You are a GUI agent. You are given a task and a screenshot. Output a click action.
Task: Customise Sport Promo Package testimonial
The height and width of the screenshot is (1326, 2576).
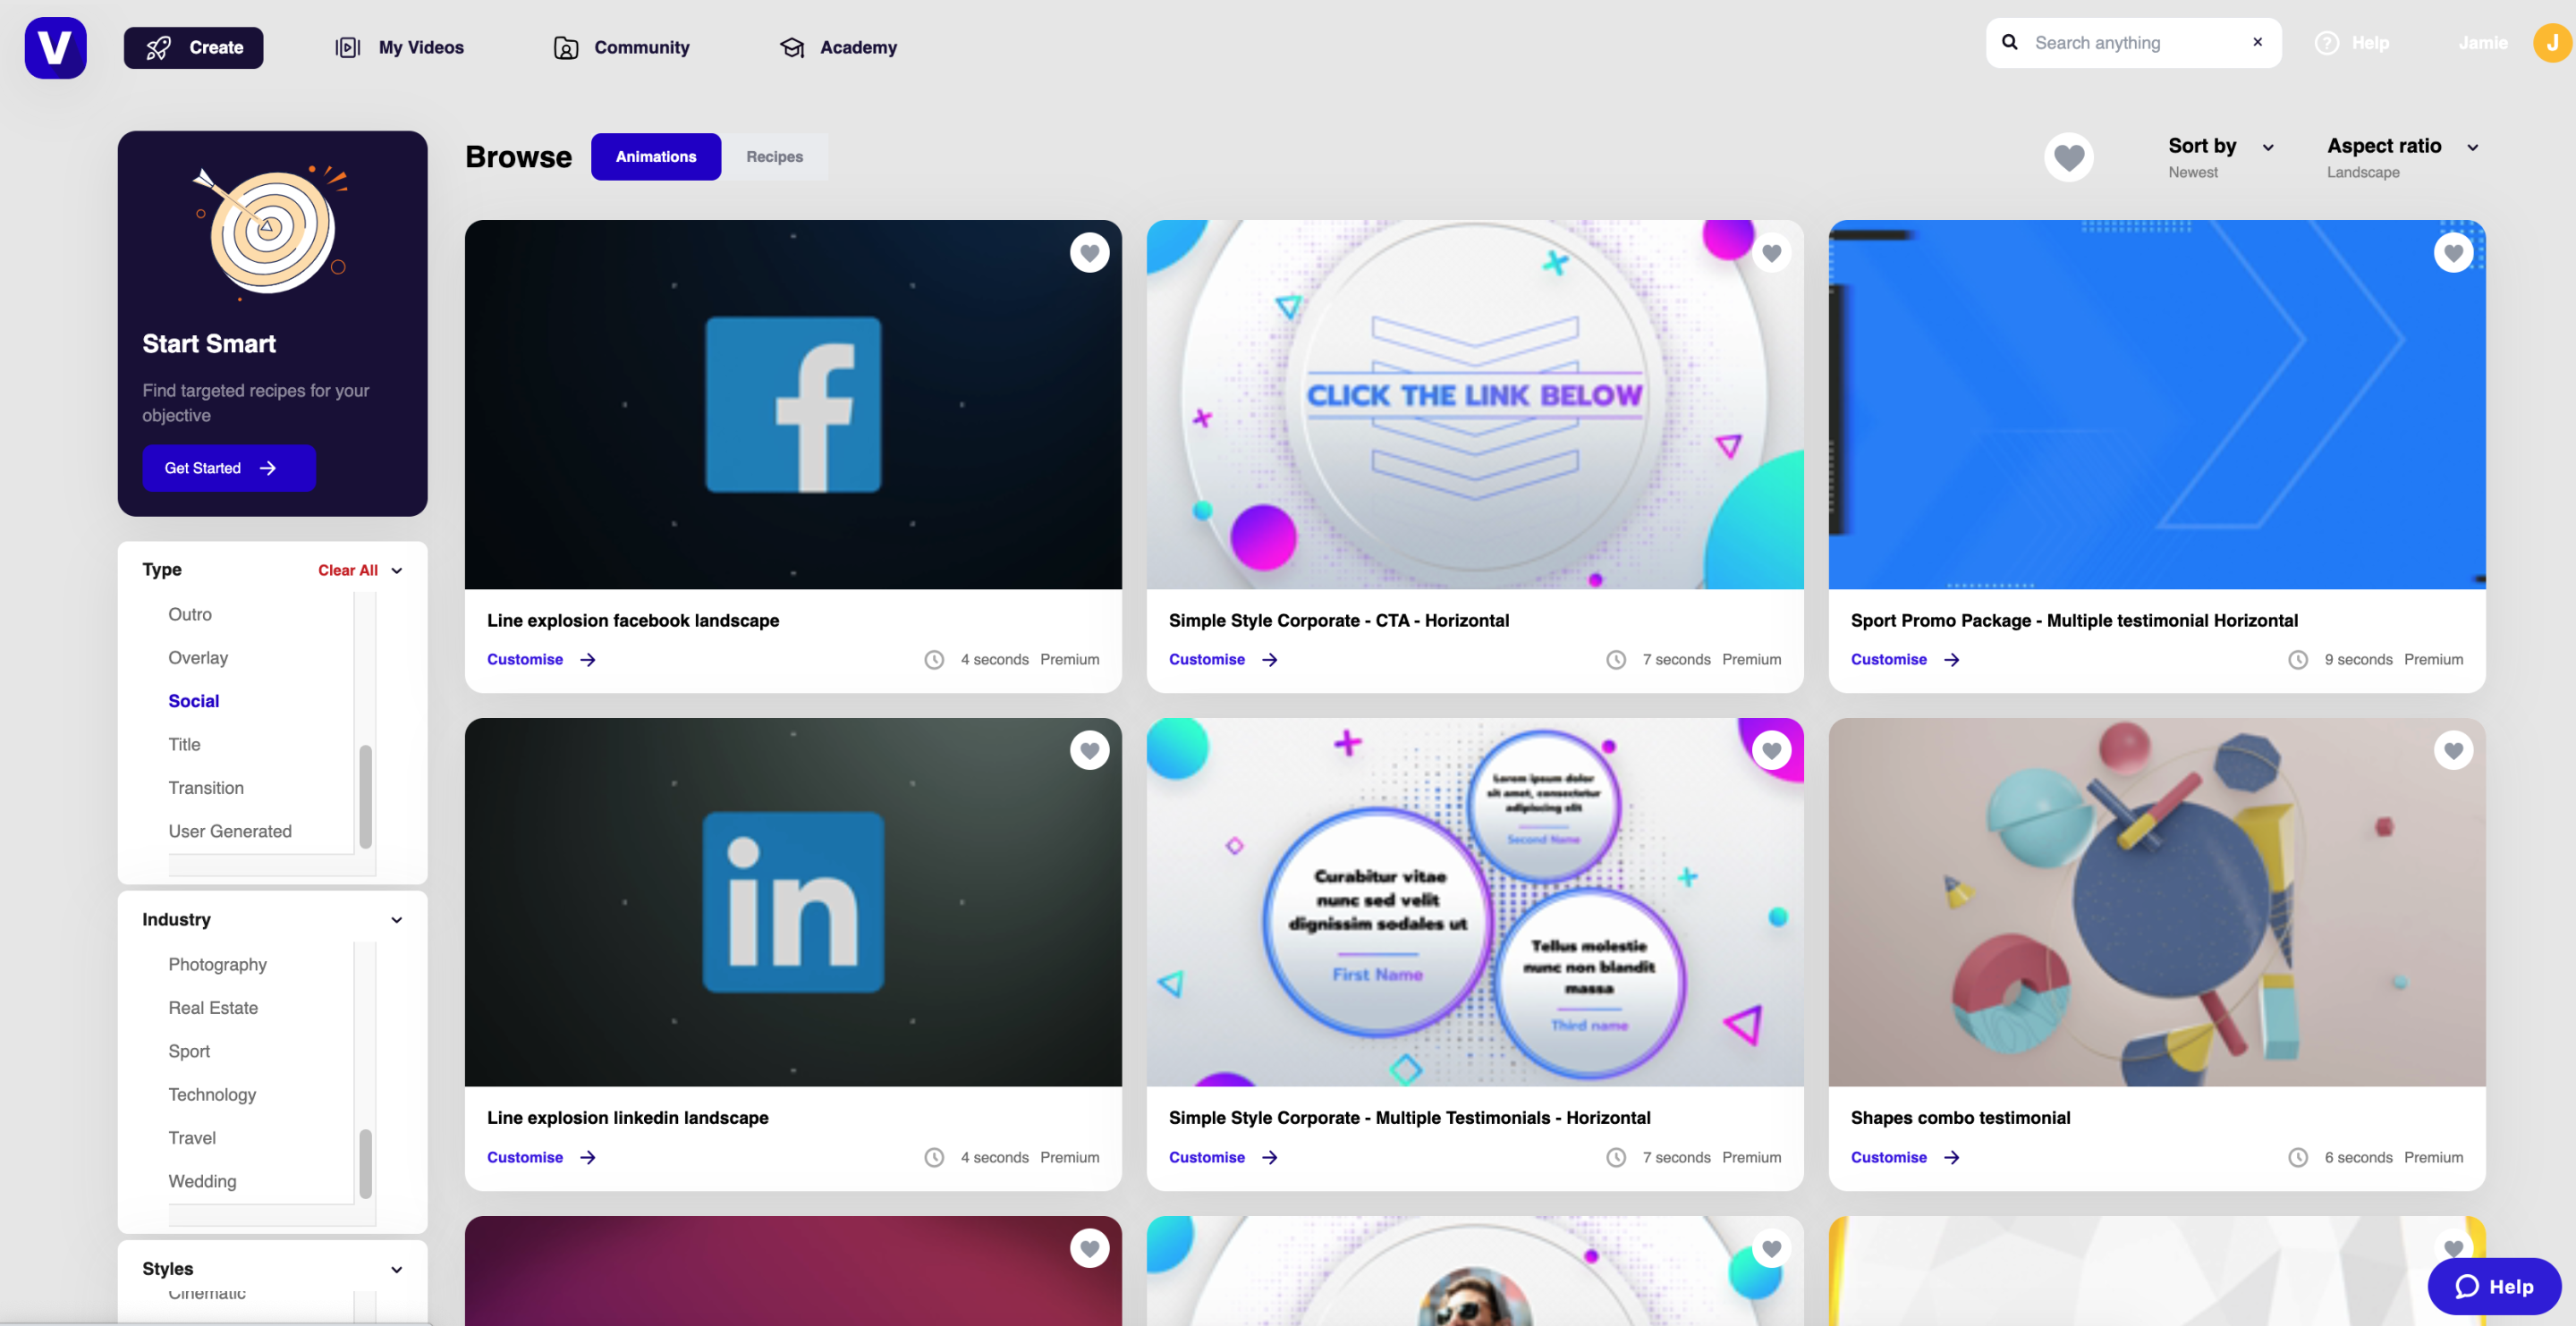coord(1905,660)
